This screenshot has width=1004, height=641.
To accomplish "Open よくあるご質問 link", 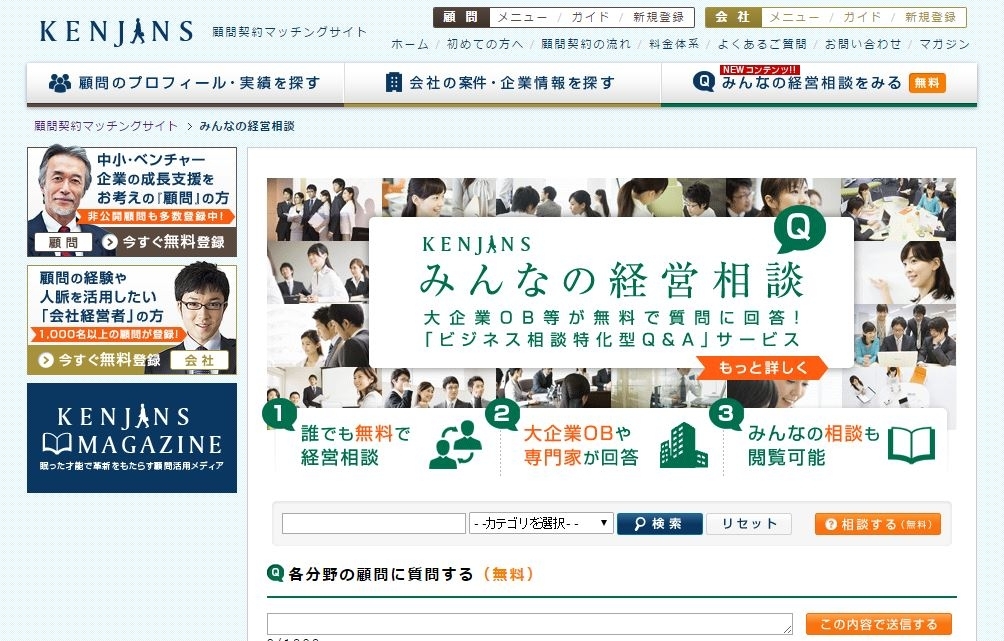I will tap(762, 44).
